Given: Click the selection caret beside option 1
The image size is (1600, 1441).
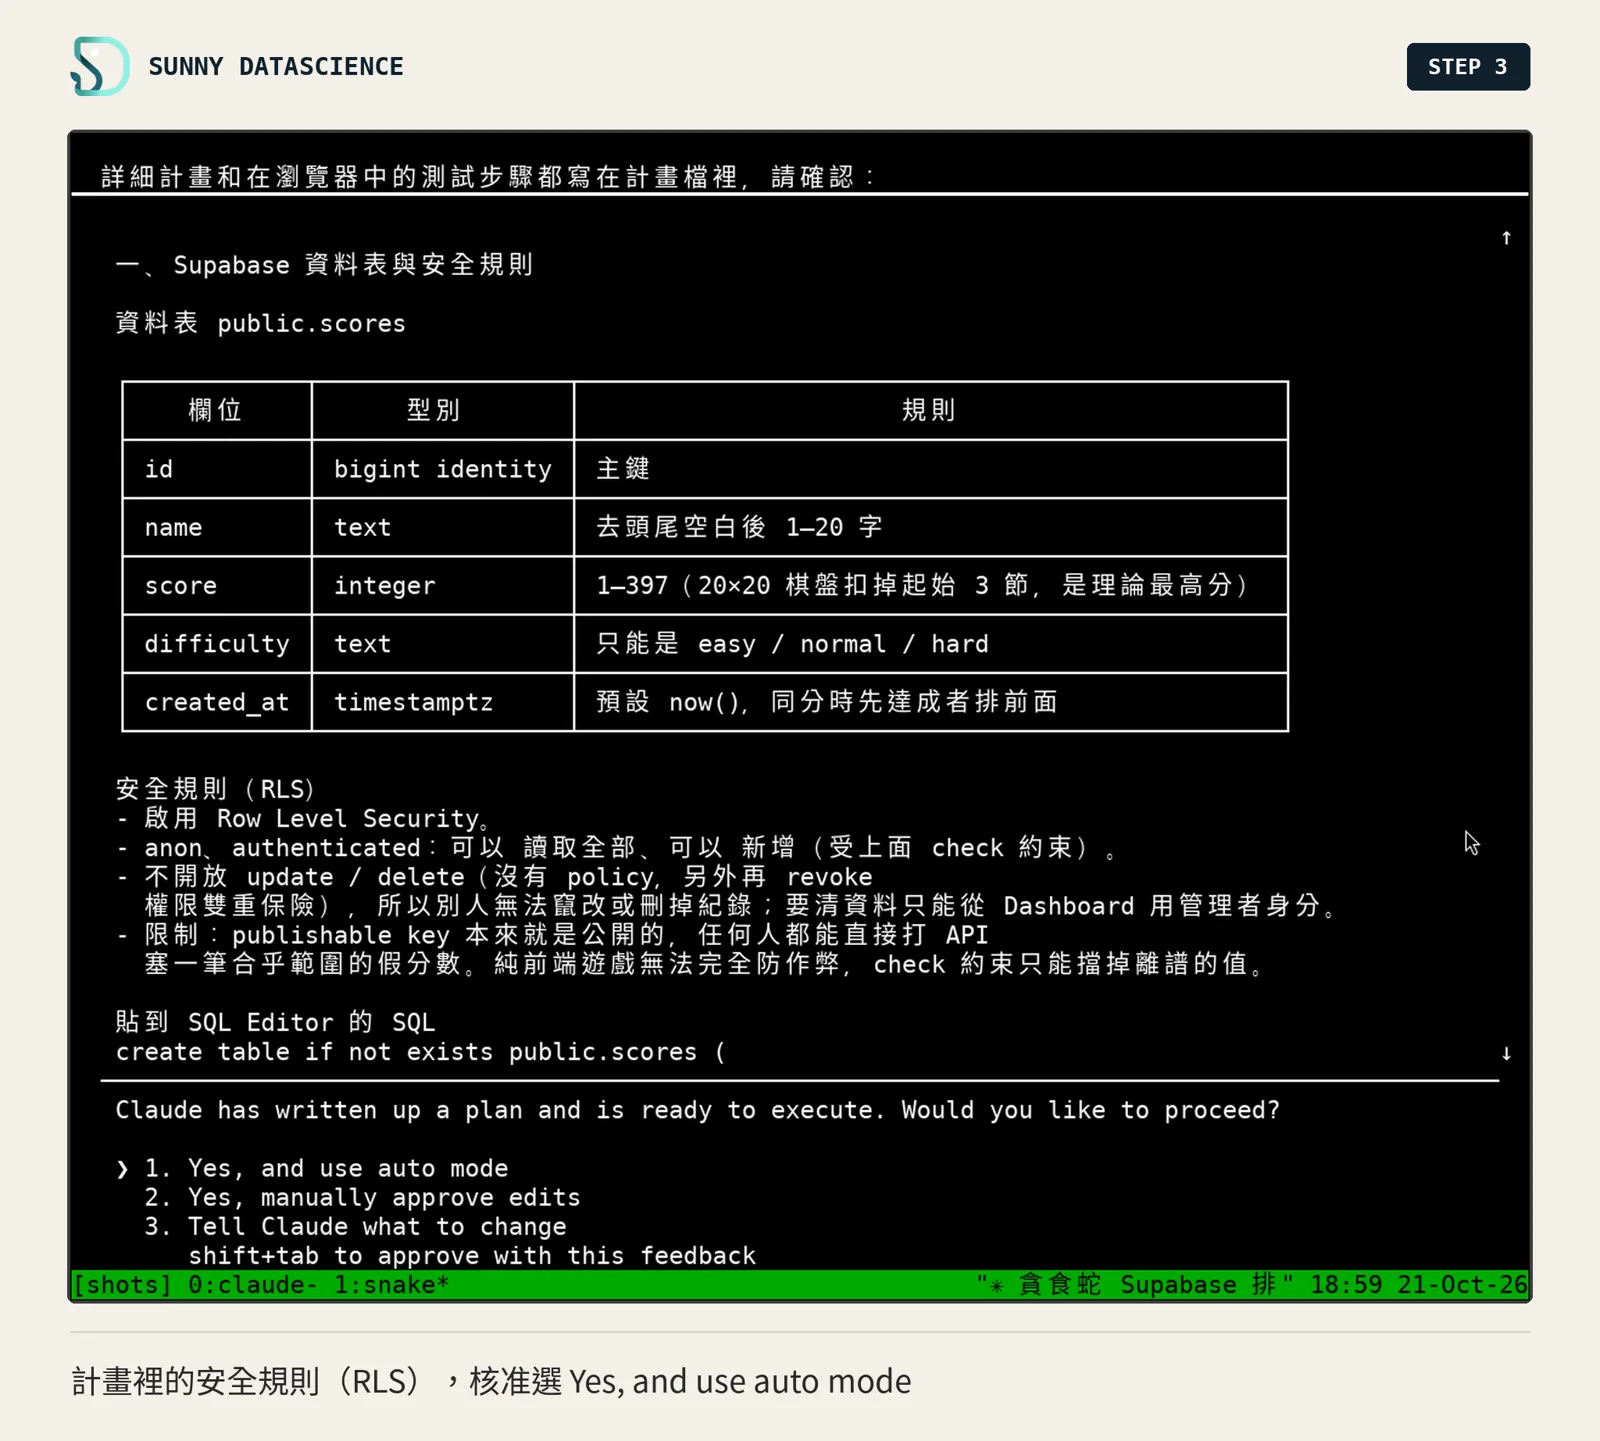Looking at the screenshot, I should click(x=122, y=1168).
